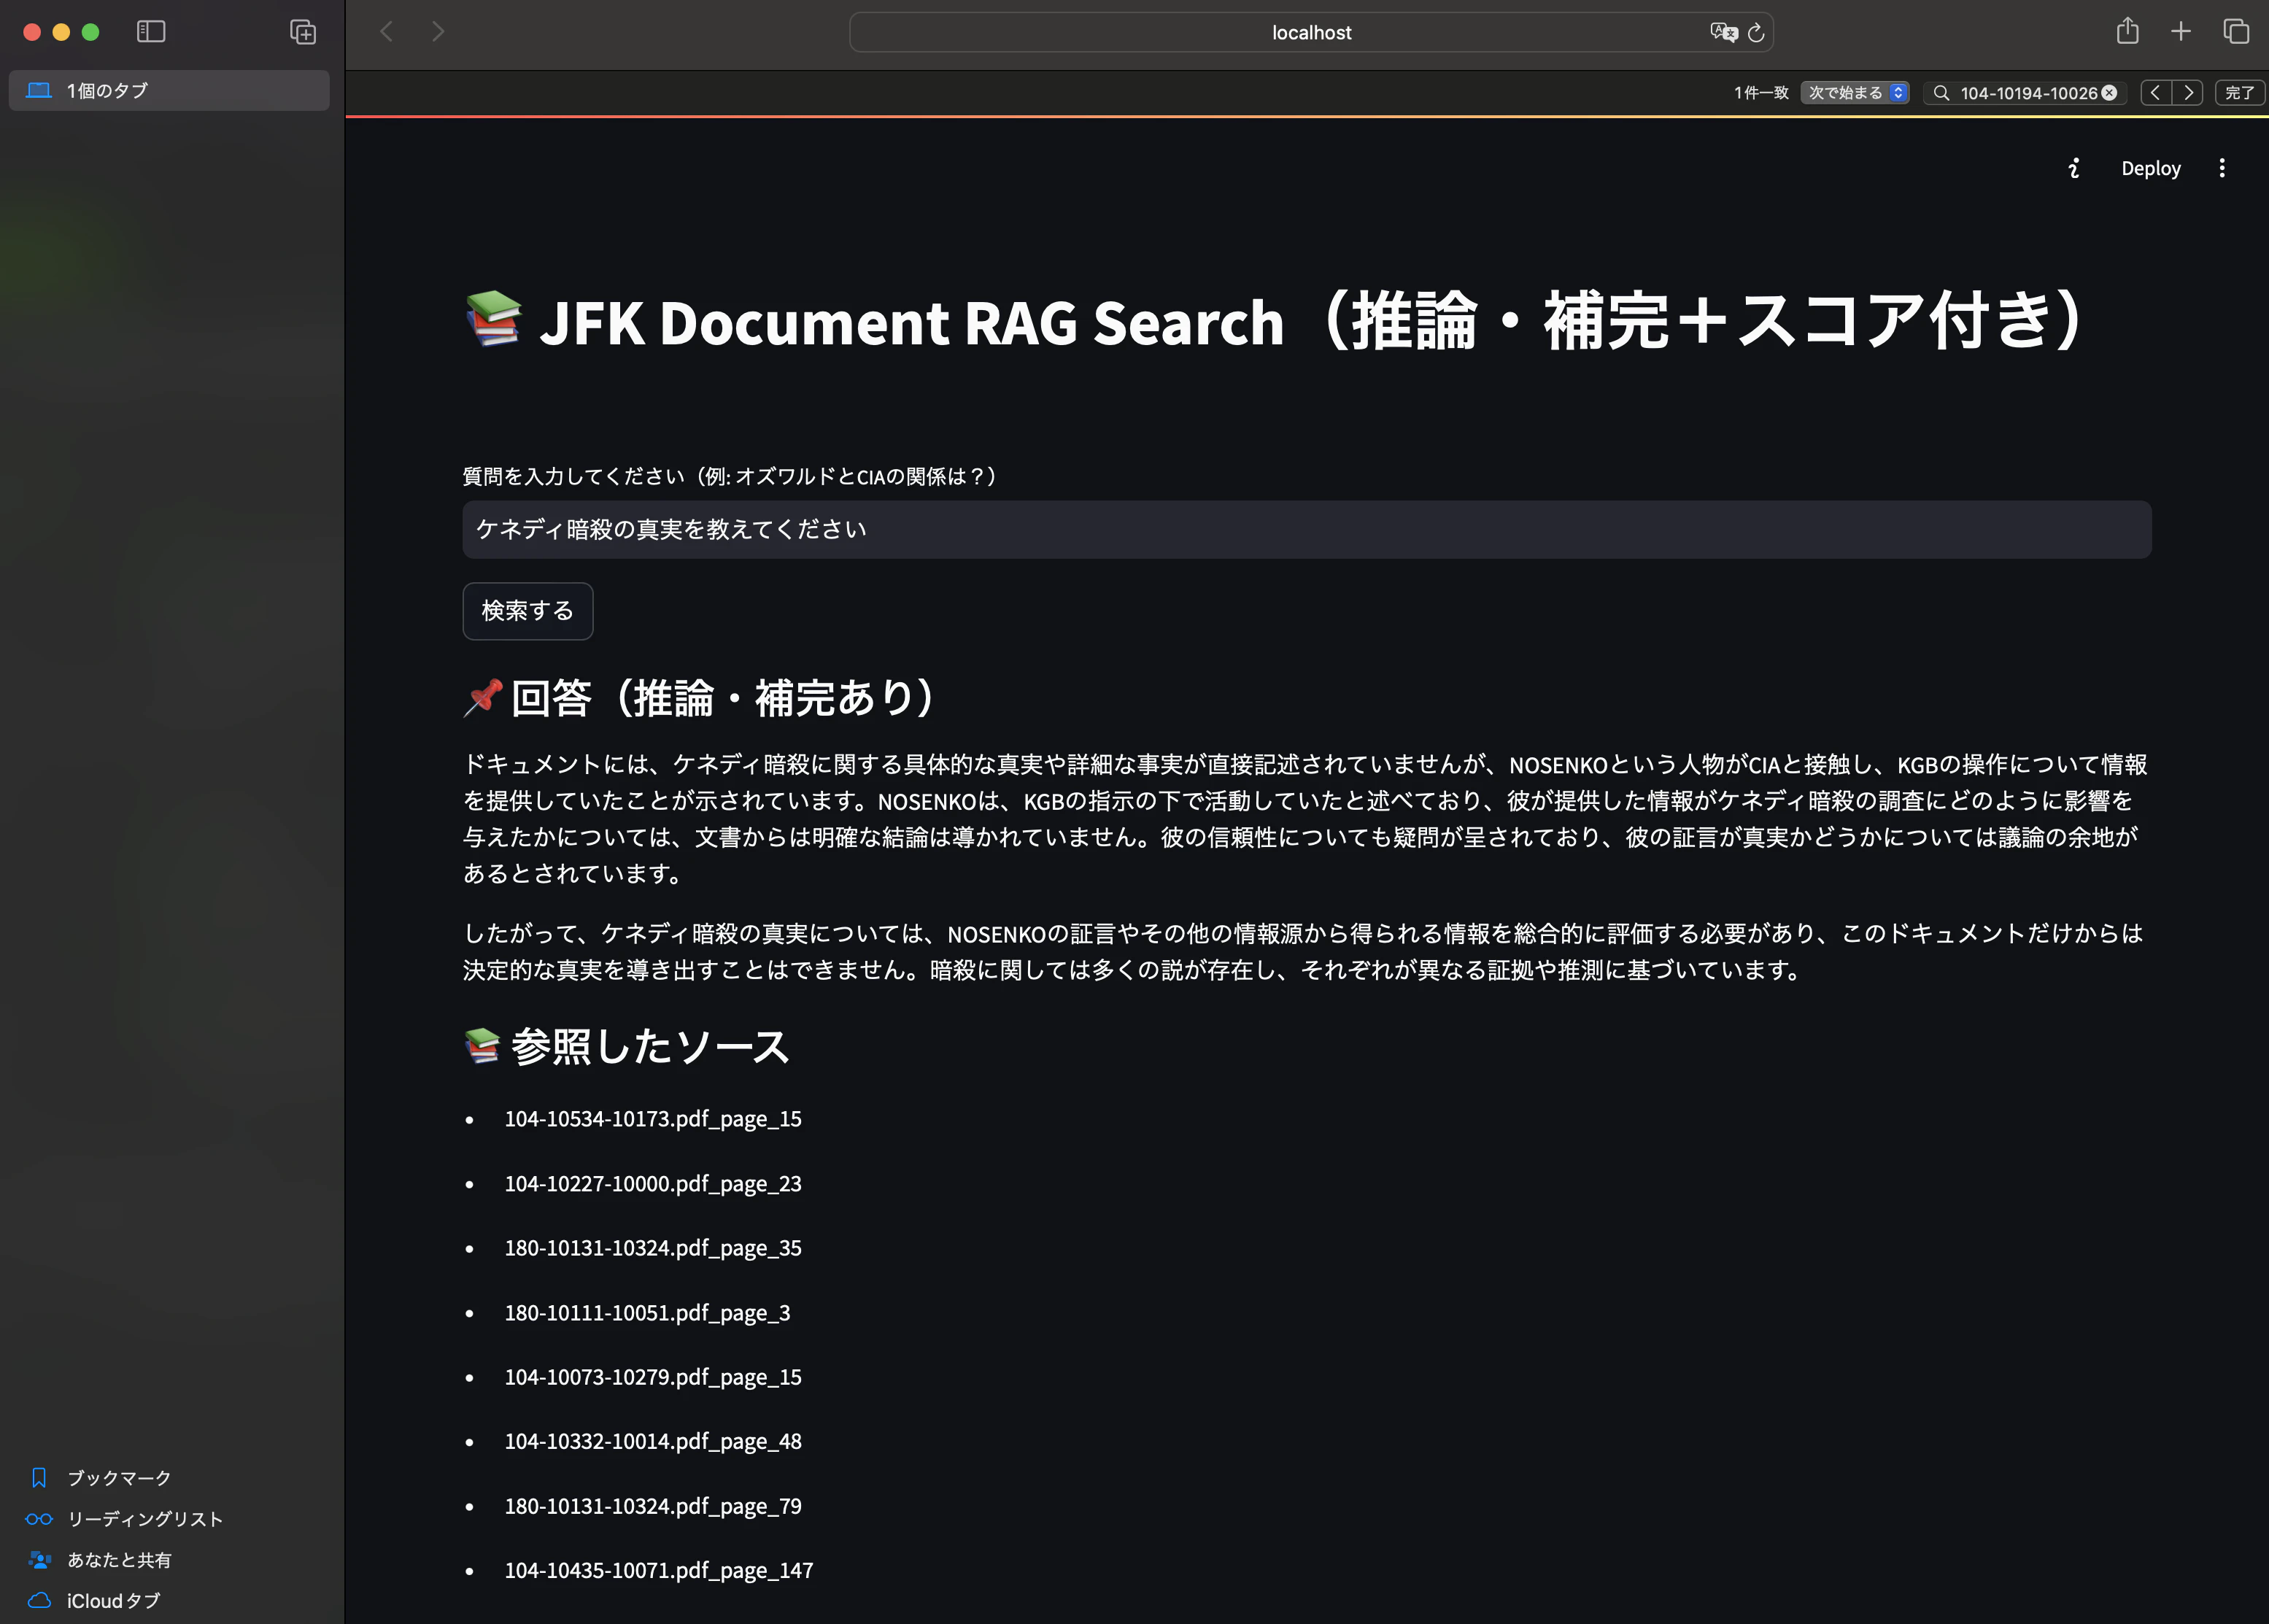Click source 180-10131-10324.pdf_page_79
2269x1624 pixels.
coord(653,1506)
